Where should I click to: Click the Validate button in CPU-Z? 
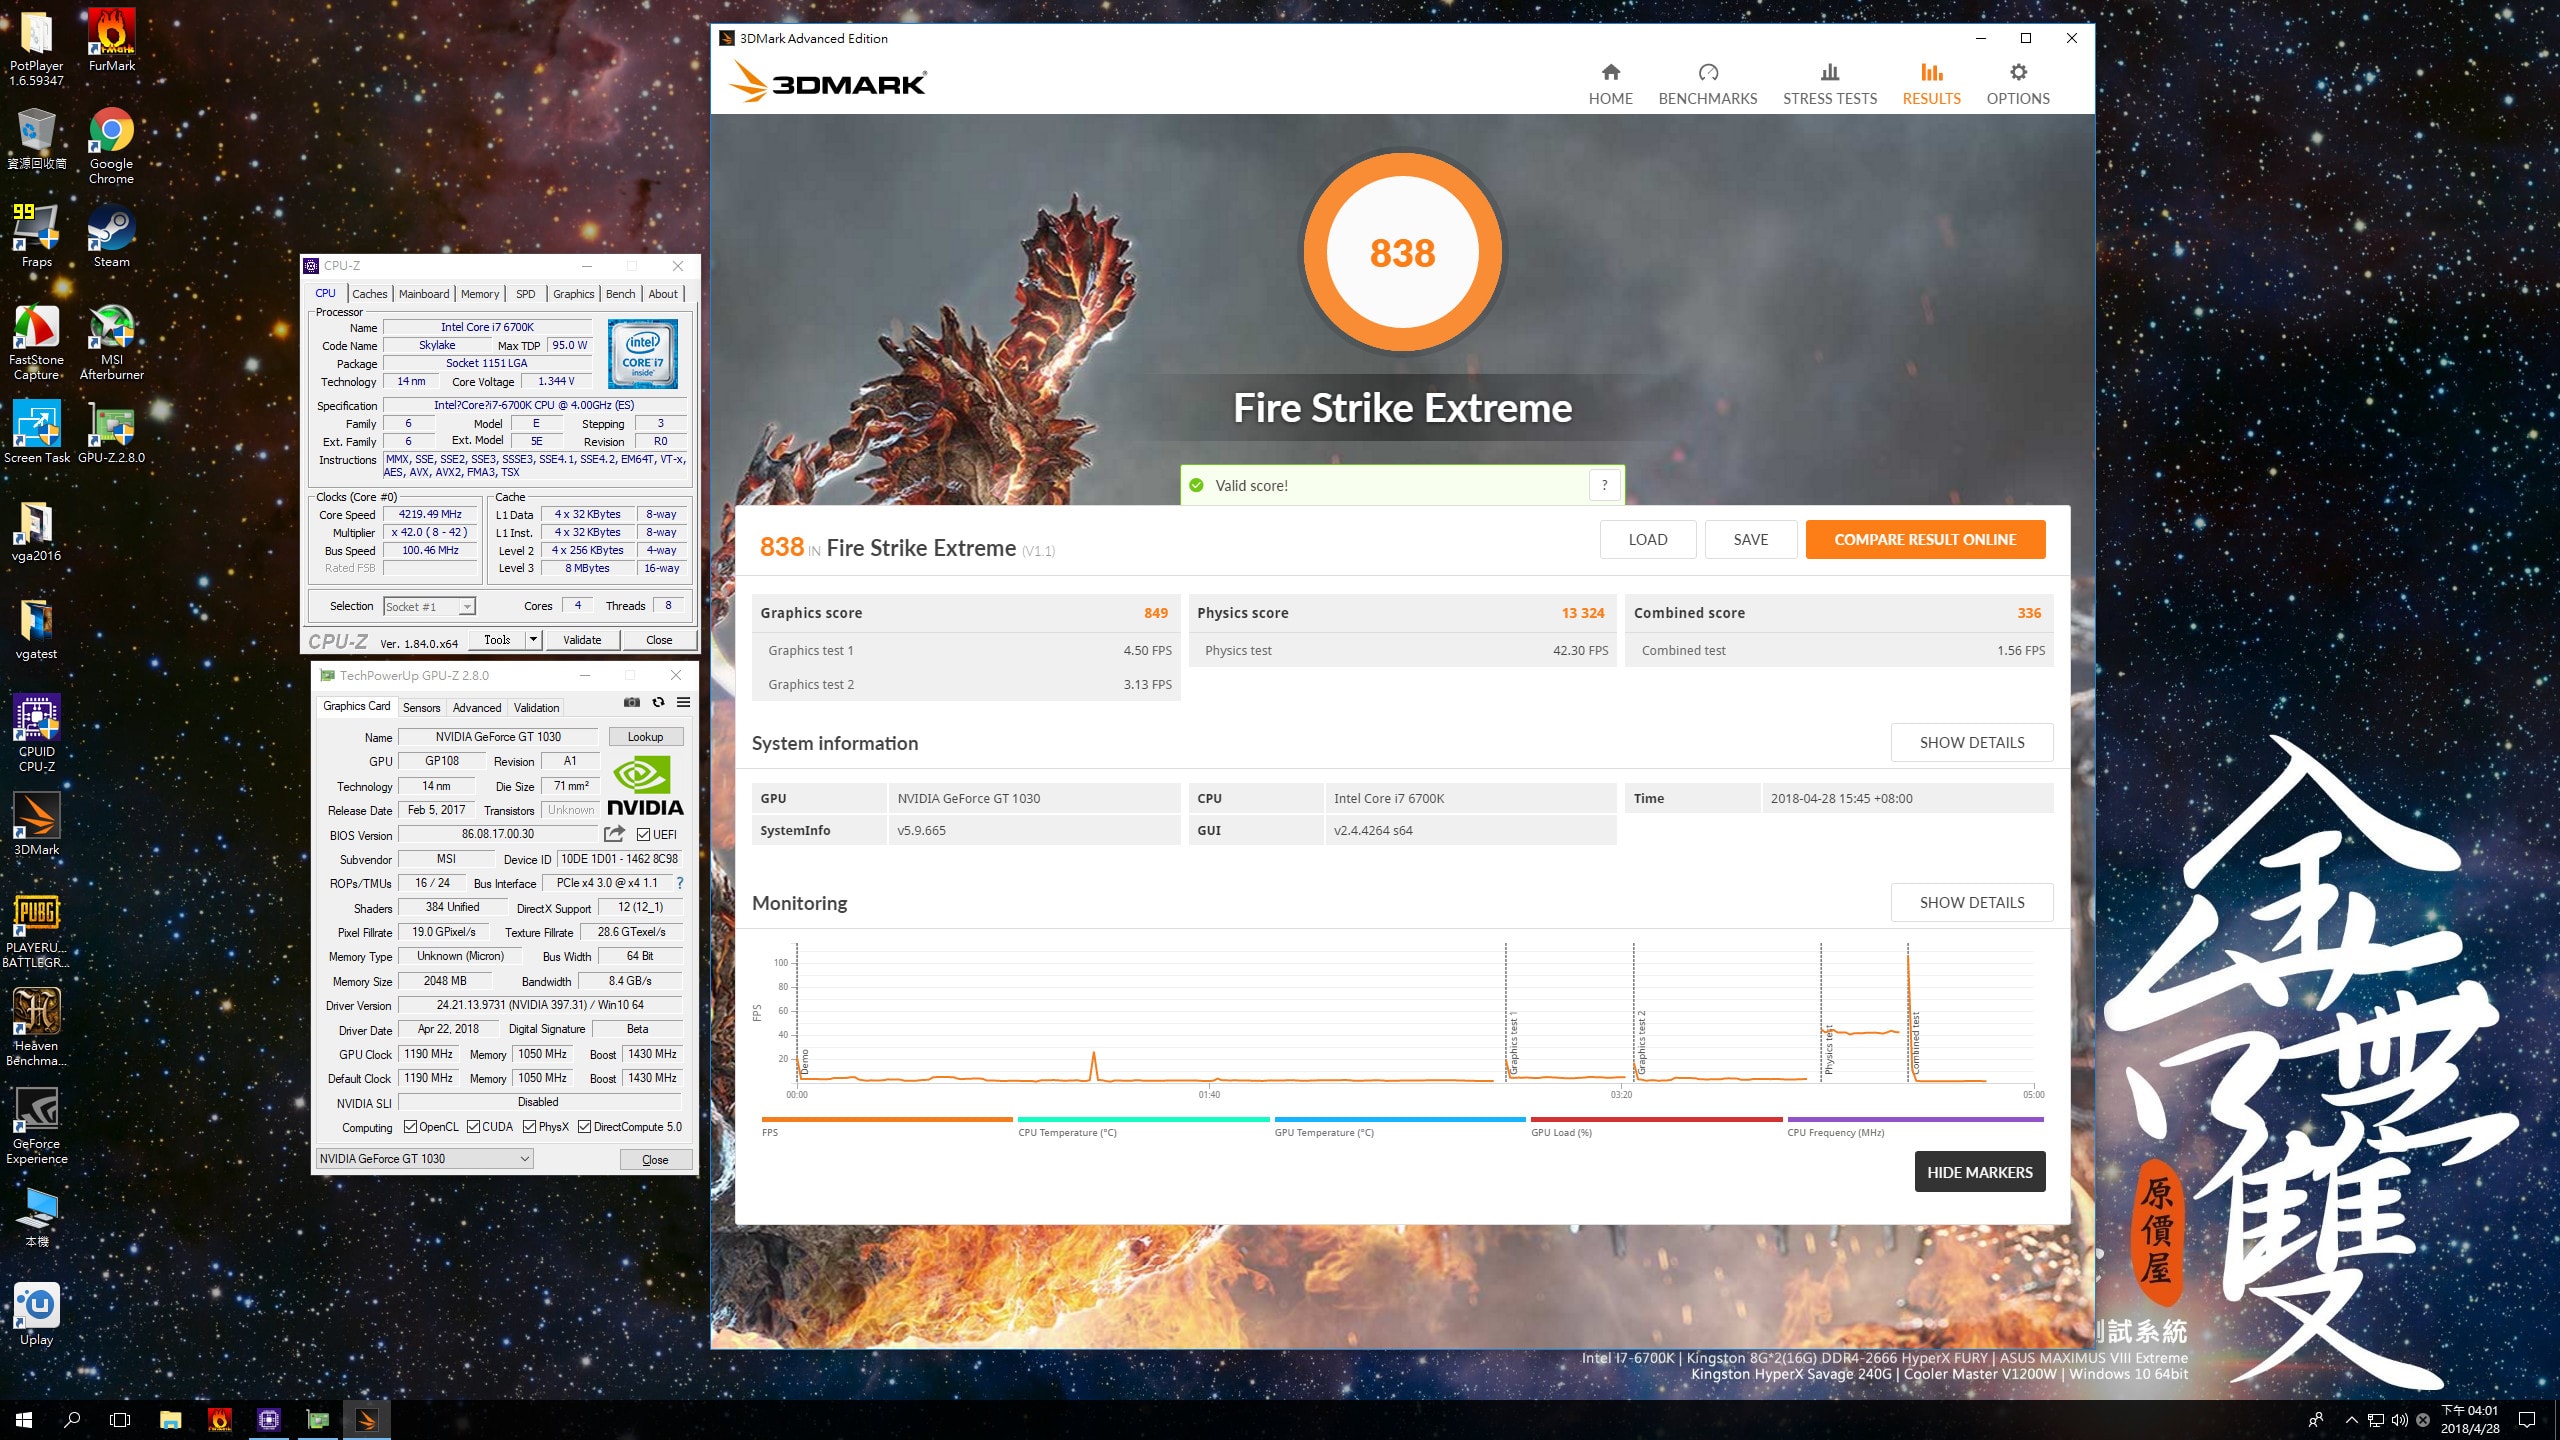[x=582, y=640]
